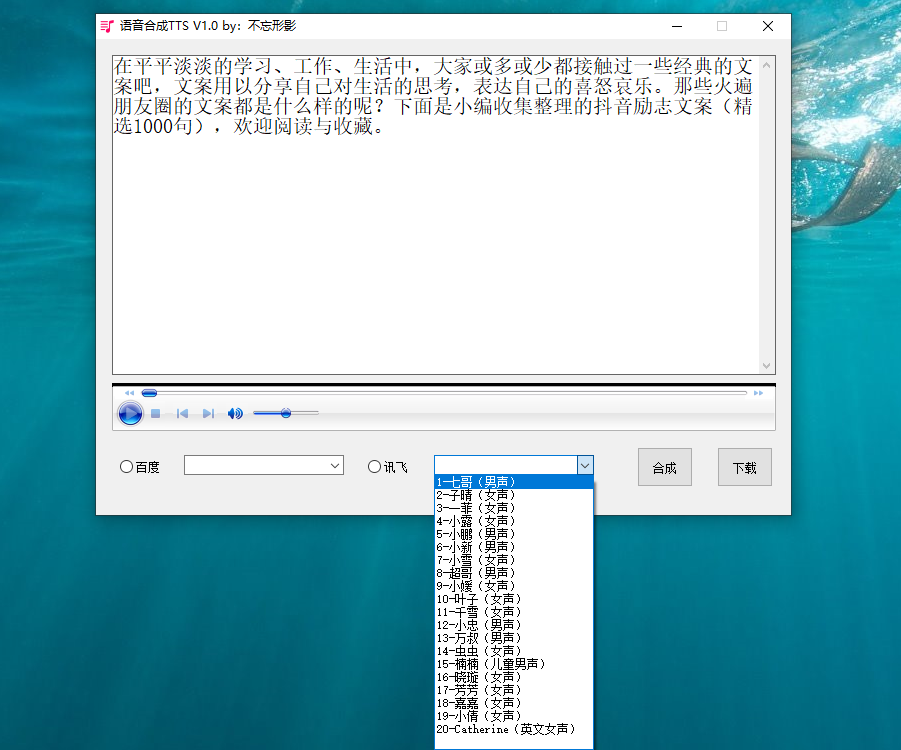Click the volume slider handle
Viewport: 901px width, 750px height.
point(286,413)
